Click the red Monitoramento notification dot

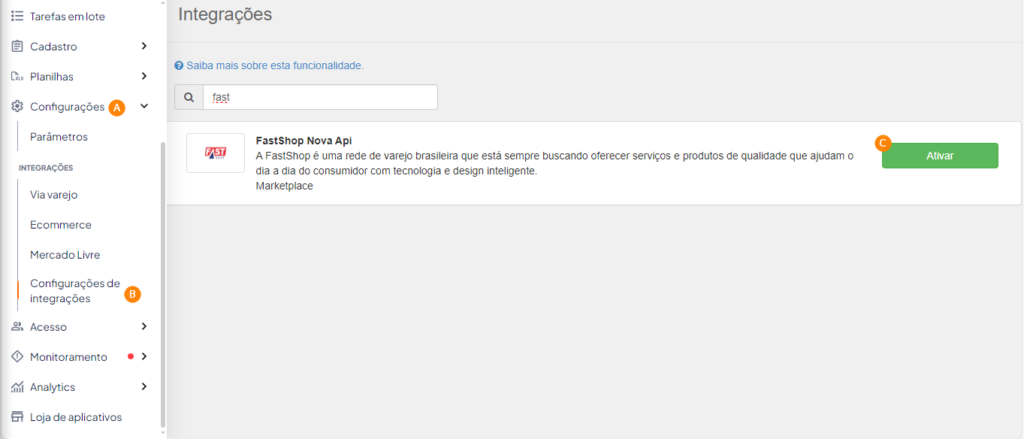pos(131,357)
